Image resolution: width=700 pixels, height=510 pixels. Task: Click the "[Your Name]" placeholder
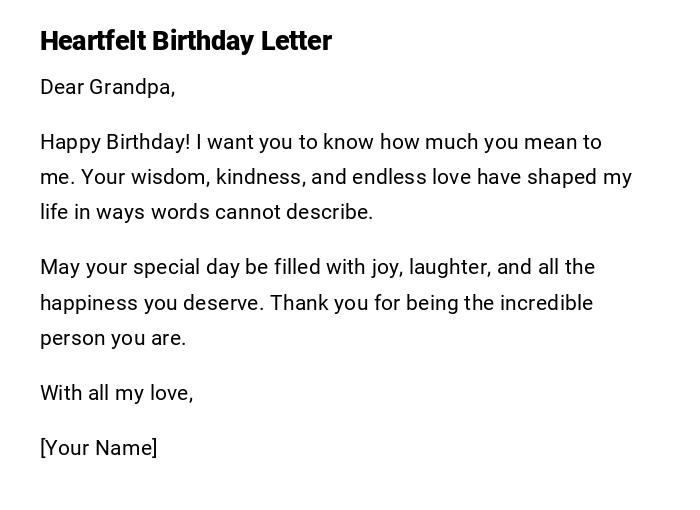99,448
